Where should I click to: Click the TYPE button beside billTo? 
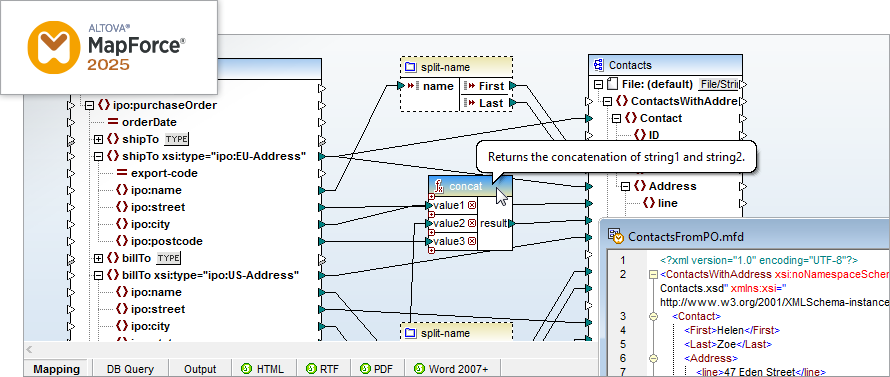(x=169, y=258)
